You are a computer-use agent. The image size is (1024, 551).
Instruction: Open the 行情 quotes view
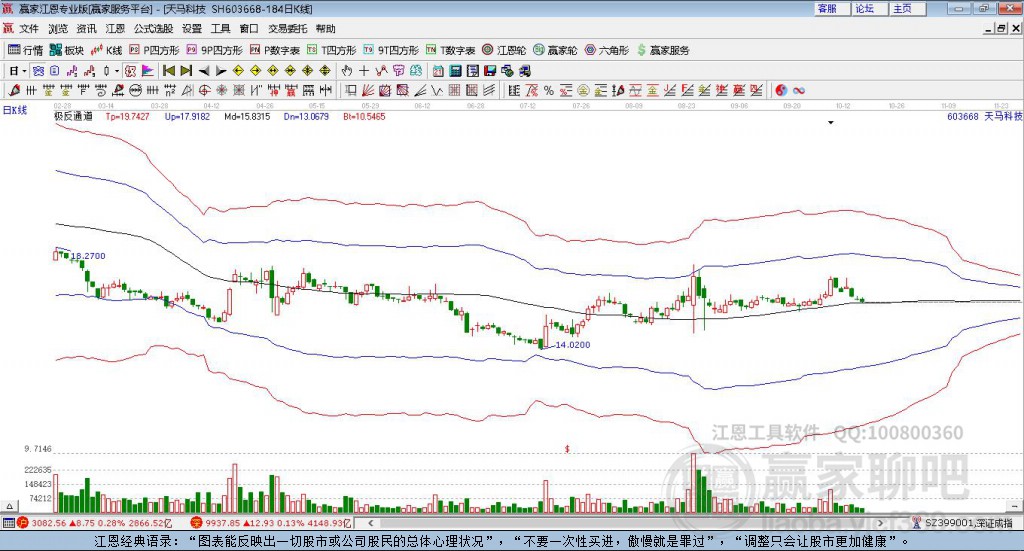(x=25, y=50)
